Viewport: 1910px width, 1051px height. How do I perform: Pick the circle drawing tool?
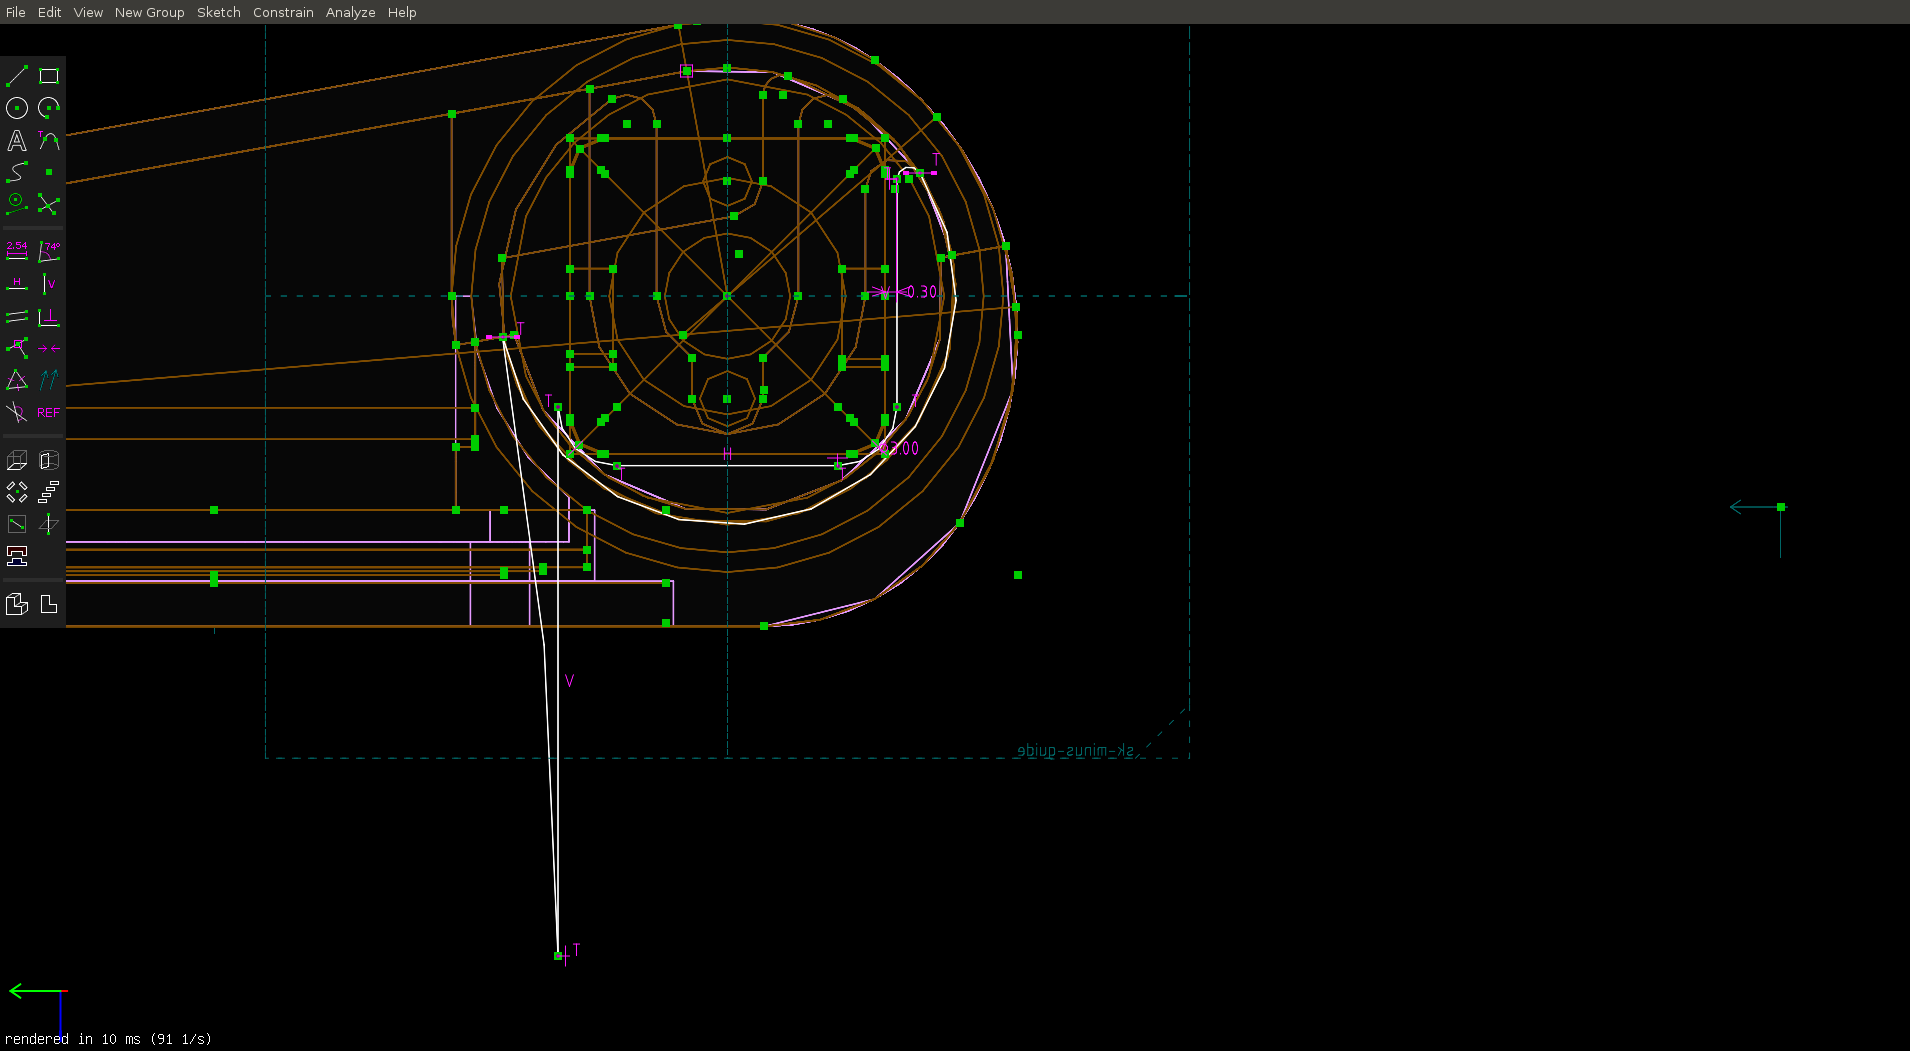click(x=17, y=108)
